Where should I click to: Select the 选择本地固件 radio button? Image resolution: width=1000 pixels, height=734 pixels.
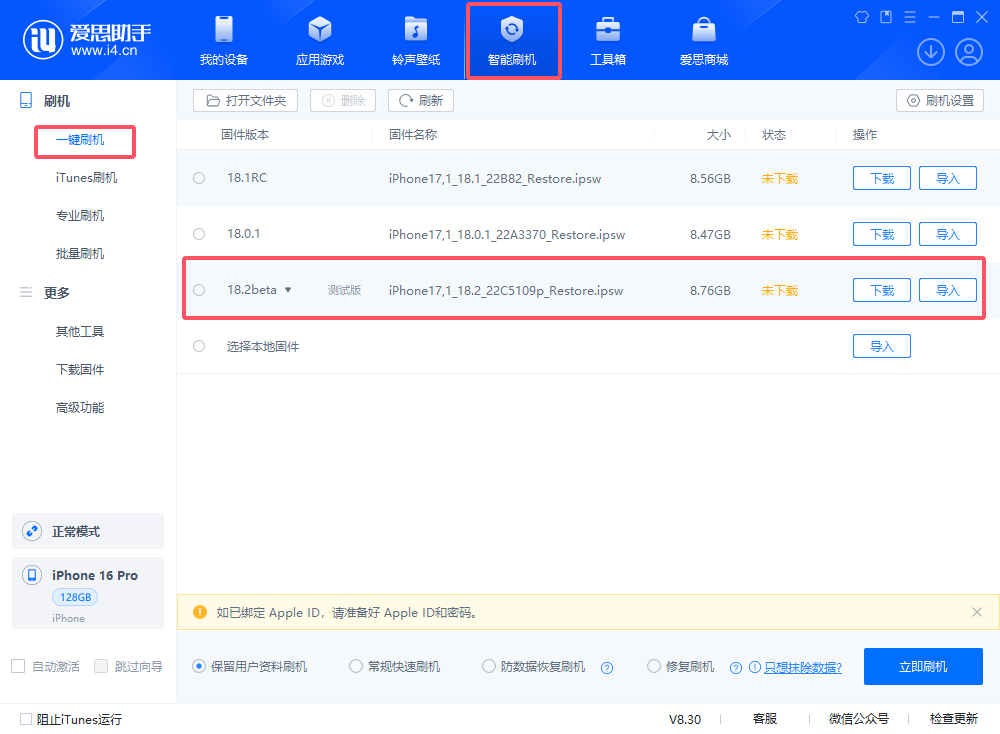coord(199,346)
